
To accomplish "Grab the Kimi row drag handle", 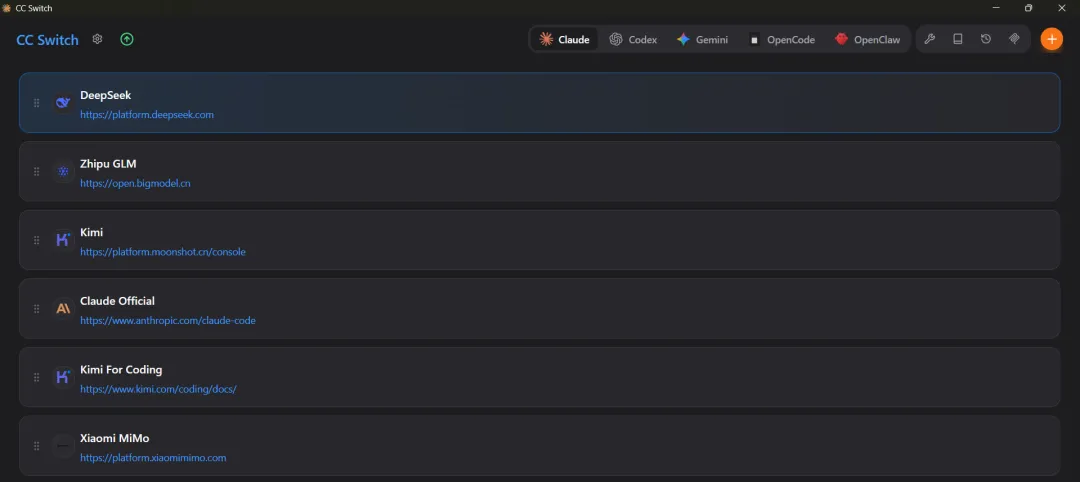I will pyautogui.click(x=37, y=240).
